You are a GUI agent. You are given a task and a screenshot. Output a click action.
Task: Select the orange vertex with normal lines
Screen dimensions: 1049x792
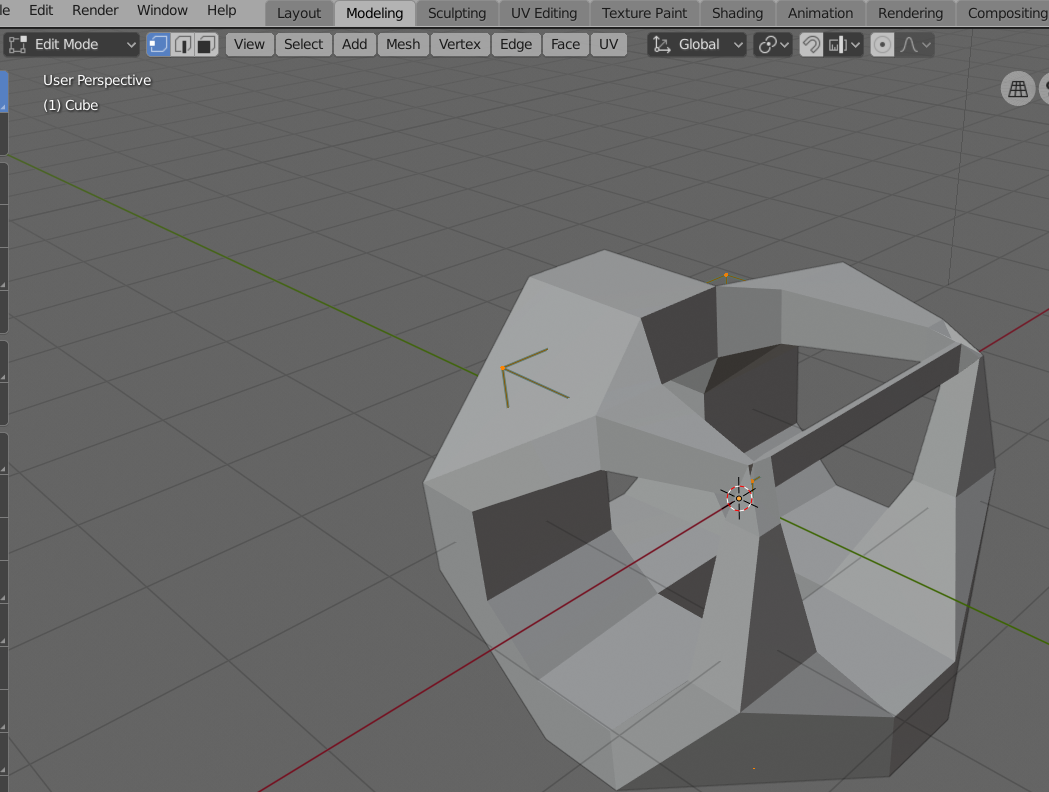pyautogui.click(x=503, y=368)
